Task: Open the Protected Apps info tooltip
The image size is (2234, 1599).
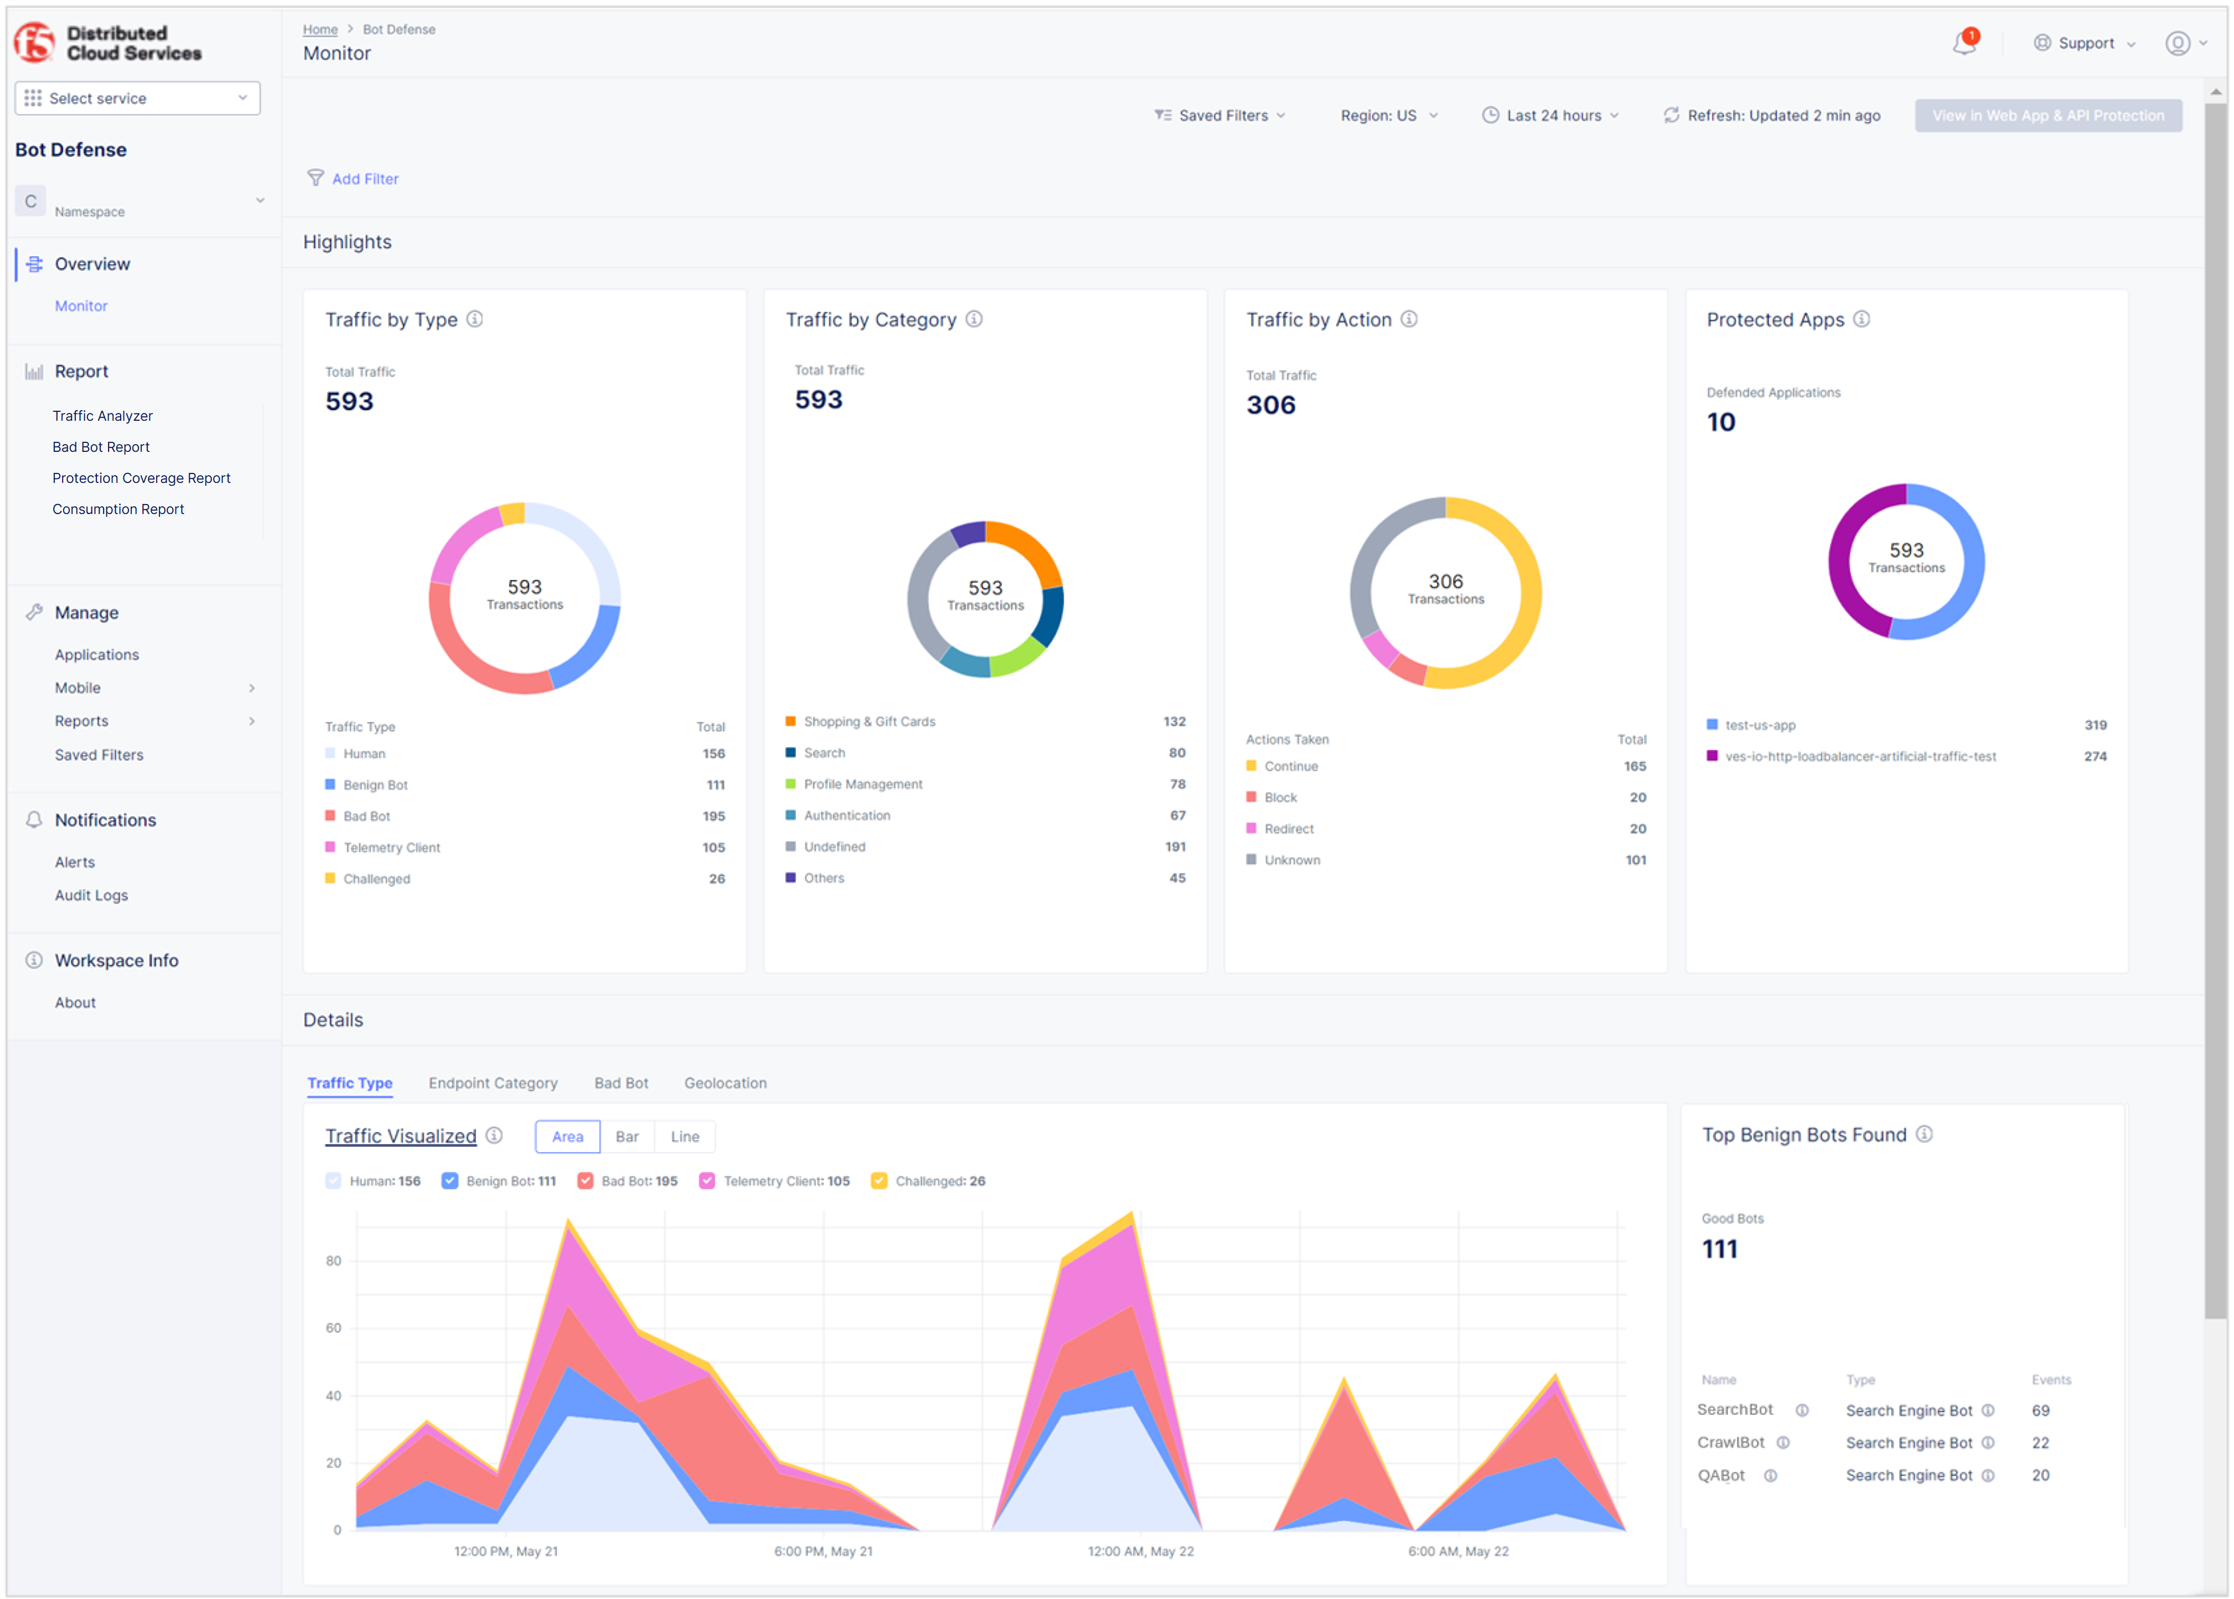Action: tap(1862, 319)
